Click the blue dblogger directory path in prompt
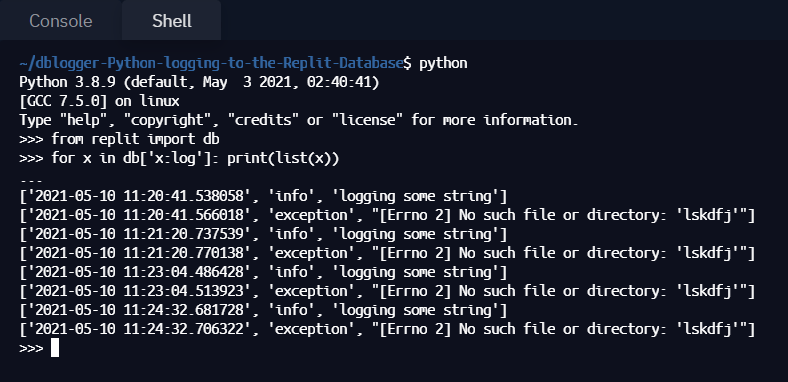Screen dimensions: 788x382 [x=211, y=63]
